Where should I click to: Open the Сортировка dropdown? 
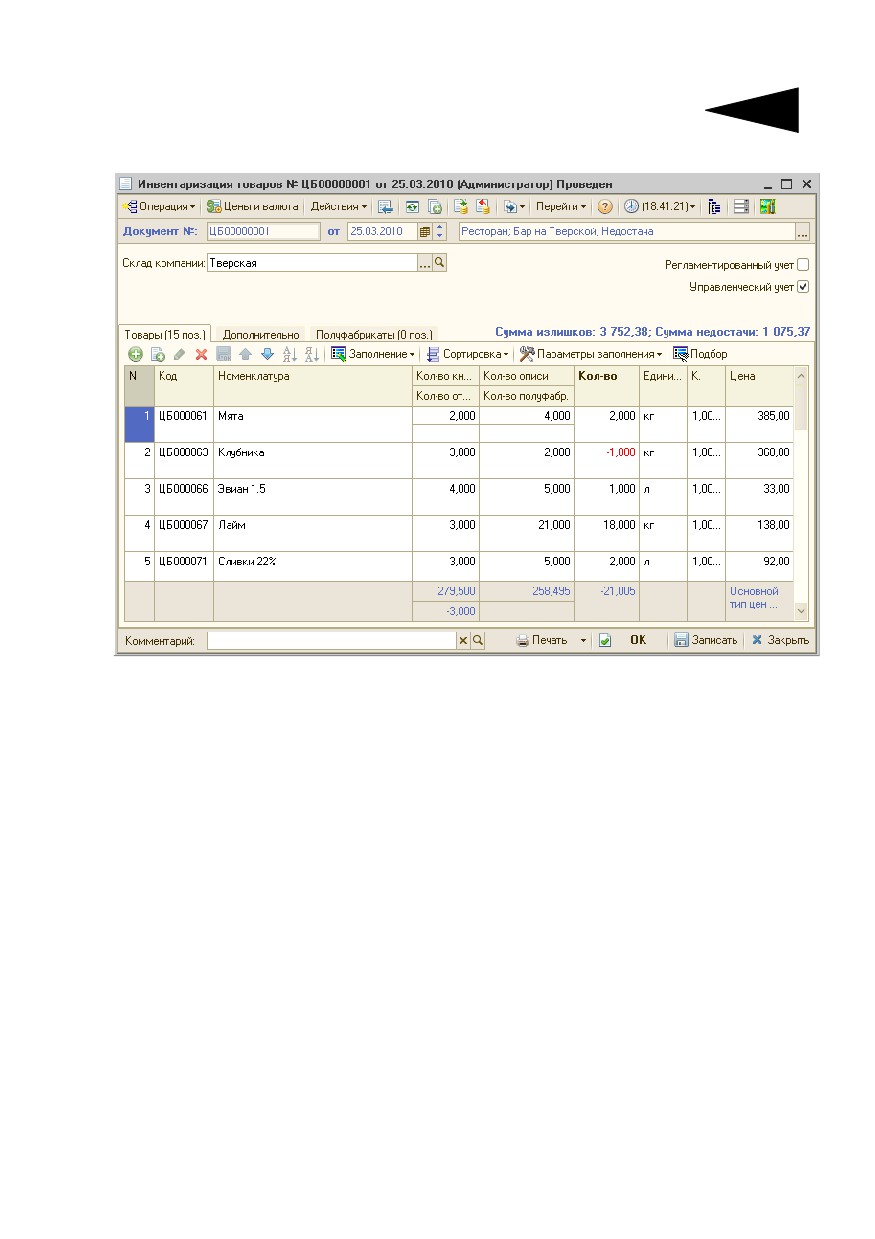click(467, 354)
